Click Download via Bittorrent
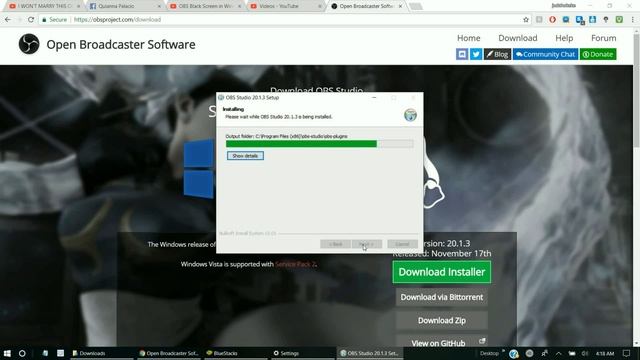This screenshot has height=360, width=640. click(442, 297)
